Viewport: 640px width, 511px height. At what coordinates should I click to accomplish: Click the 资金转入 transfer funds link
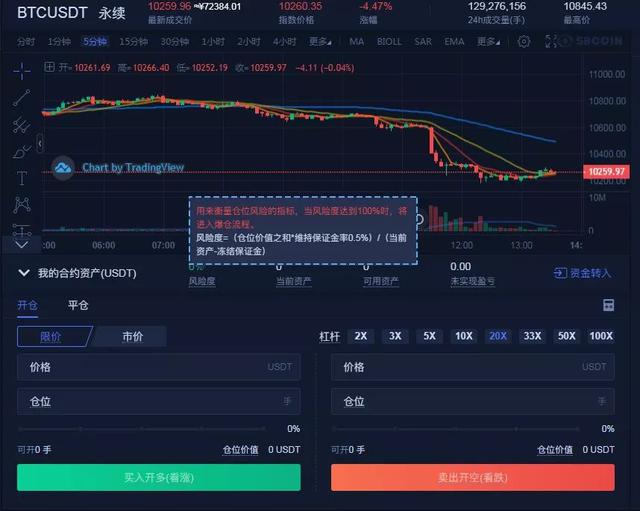pos(582,273)
